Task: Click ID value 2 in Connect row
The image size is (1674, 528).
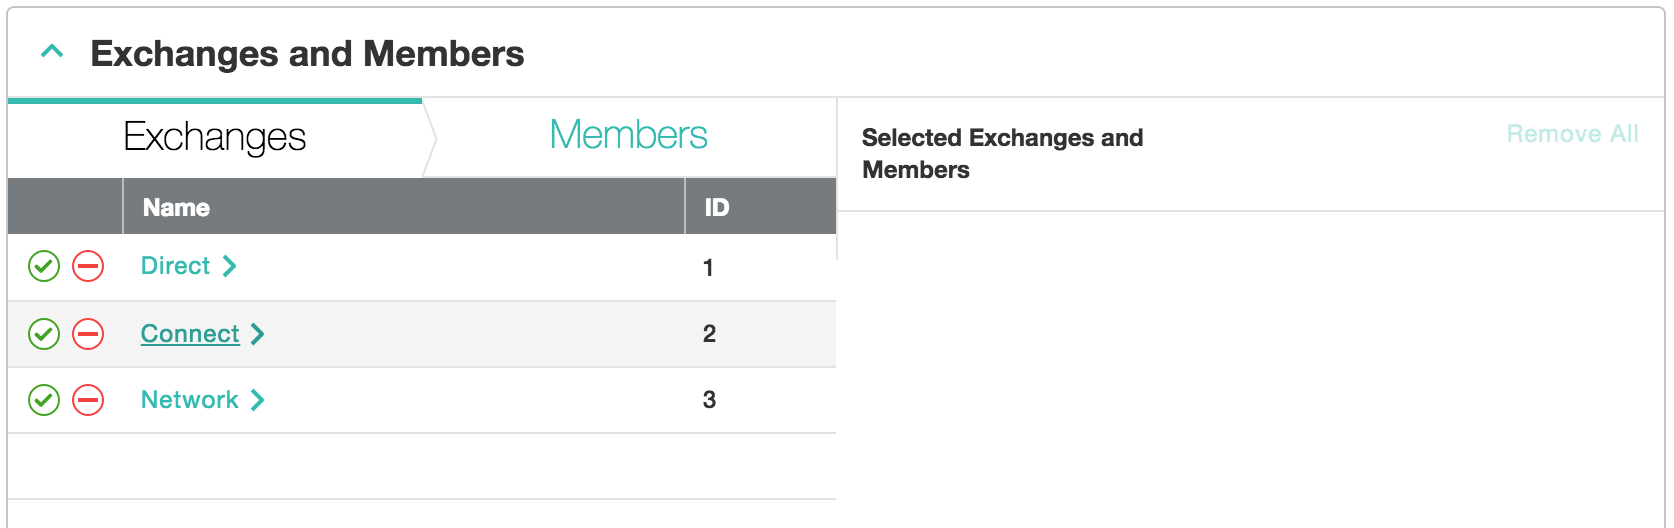Action: pyautogui.click(x=709, y=334)
